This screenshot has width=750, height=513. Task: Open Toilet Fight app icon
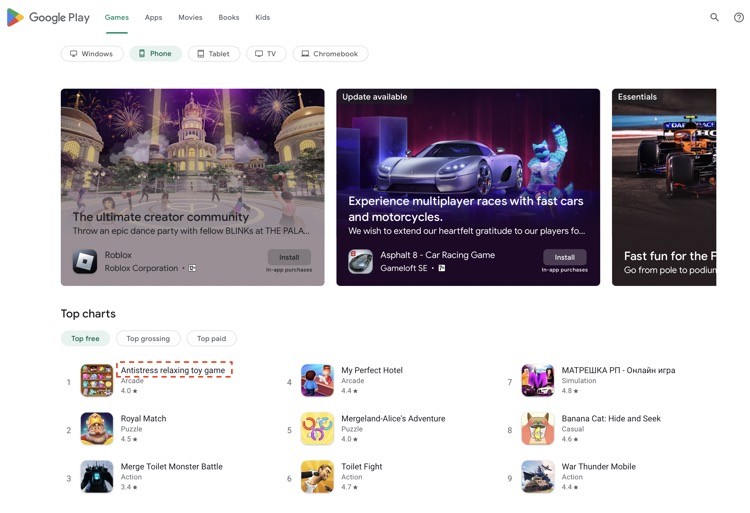click(x=317, y=477)
